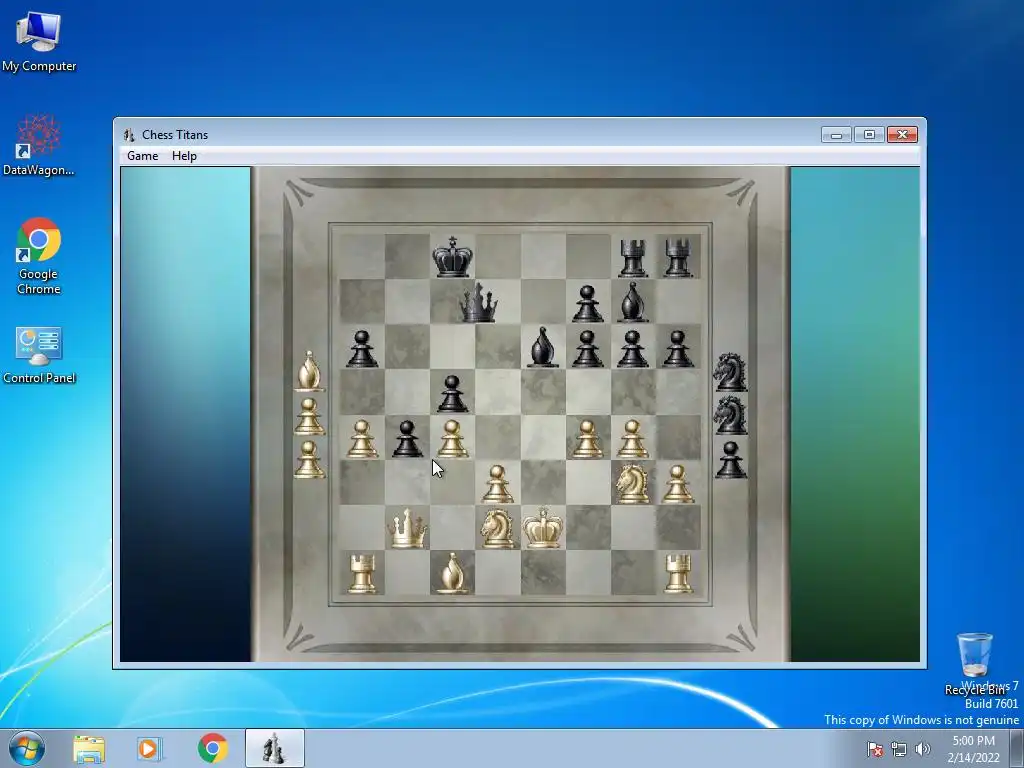This screenshot has width=1024, height=768.
Task: Select the black king on c8
Action: (453, 257)
